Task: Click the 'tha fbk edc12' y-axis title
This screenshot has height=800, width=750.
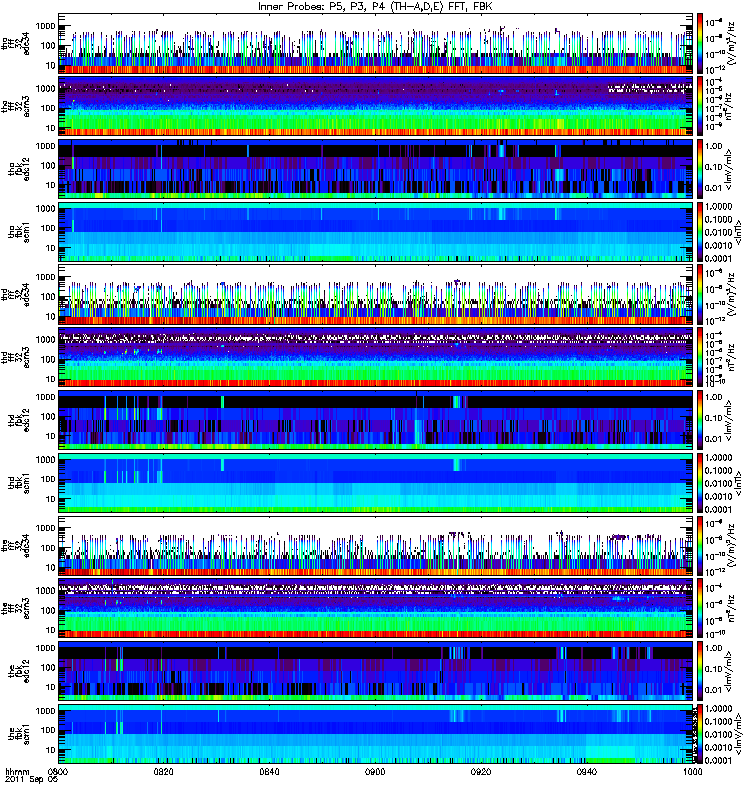Action: click(18, 169)
